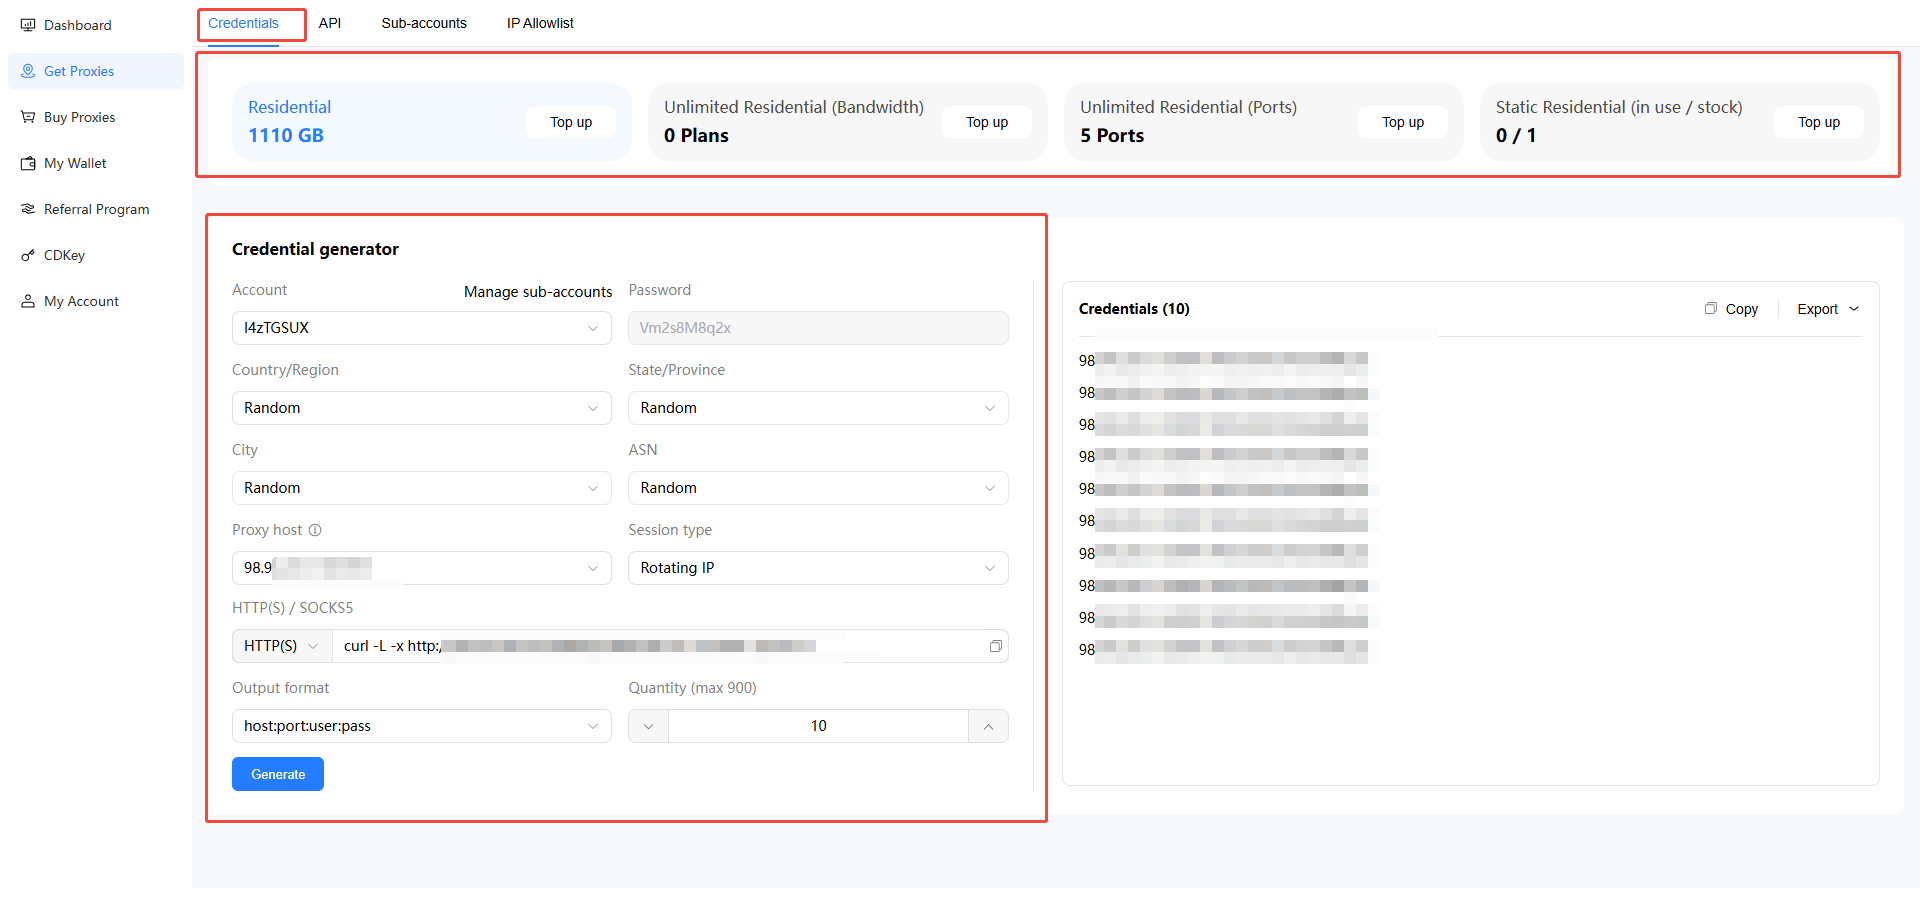
Task: Copy the curl command icon
Action: pyautogui.click(x=995, y=646)
